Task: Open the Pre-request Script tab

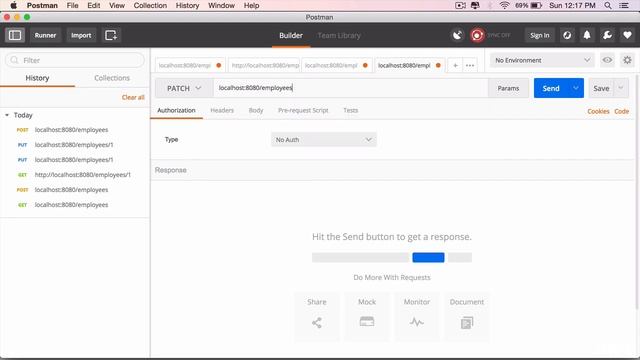Action: 303,110
